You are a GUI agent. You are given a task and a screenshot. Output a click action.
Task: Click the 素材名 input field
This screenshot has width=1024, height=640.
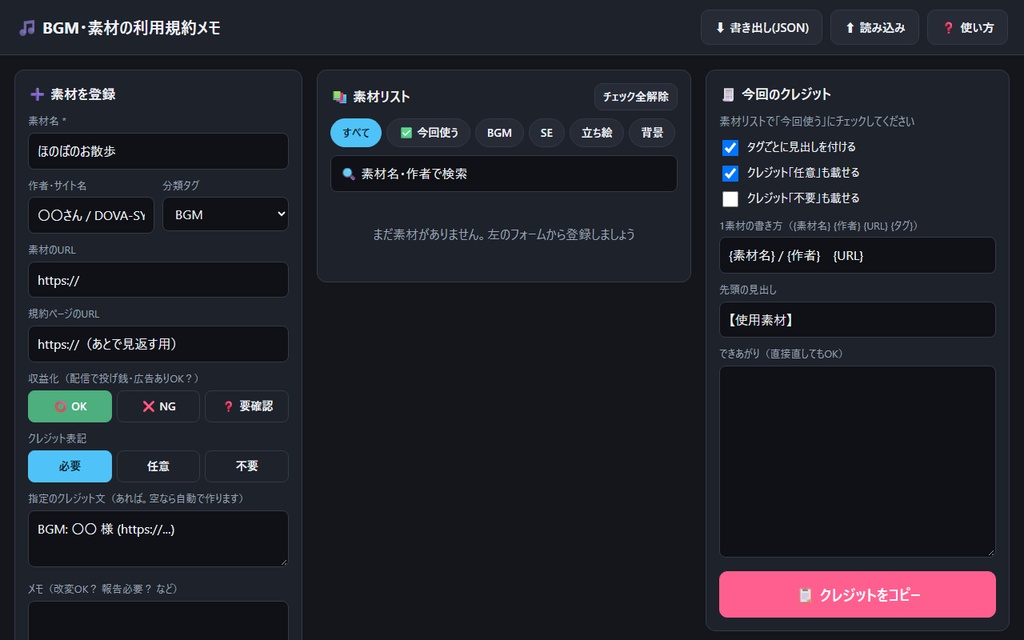(x=158, y=152)
